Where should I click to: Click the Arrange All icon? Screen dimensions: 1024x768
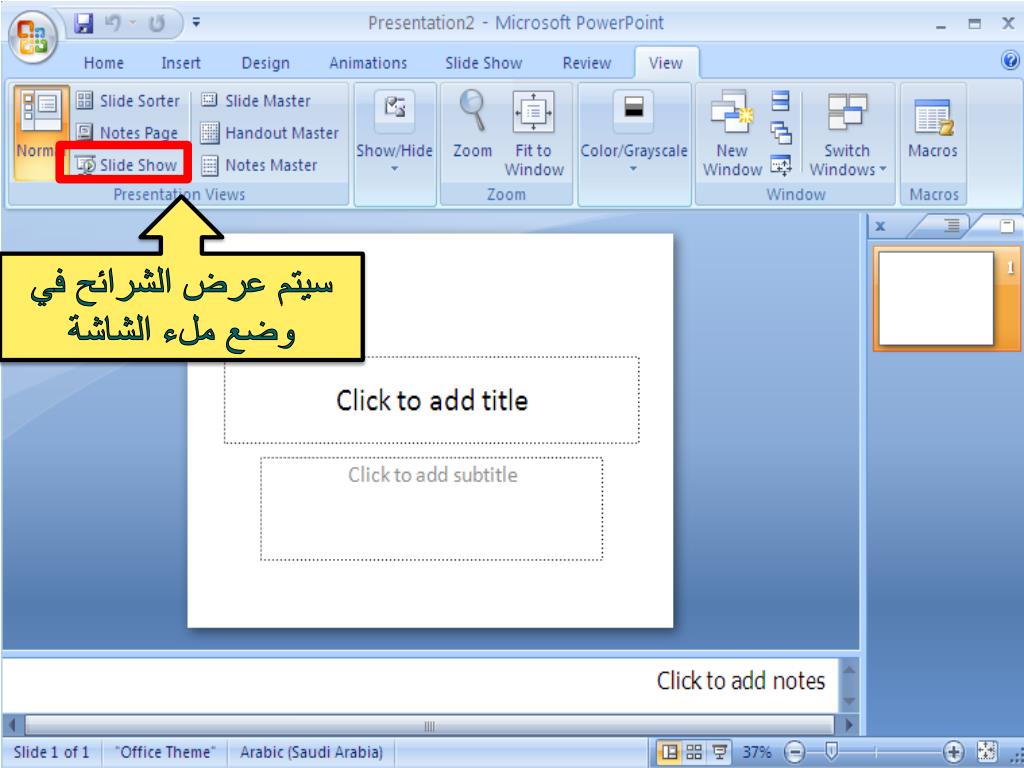coord(781,101)
